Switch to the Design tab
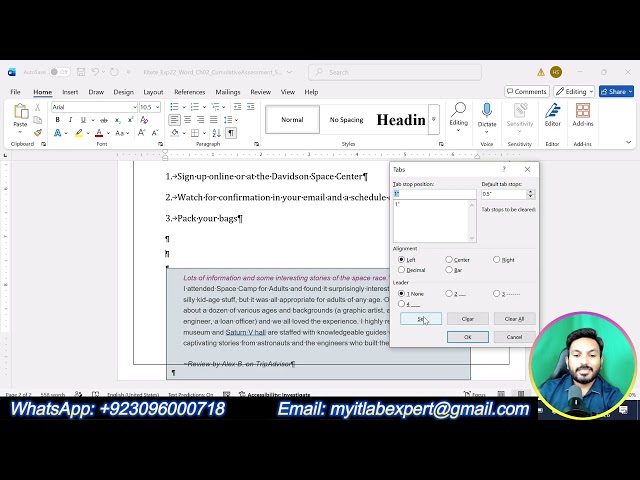Image resolution: width=640 pixels, height=480 pixels. tap(123, 92)
